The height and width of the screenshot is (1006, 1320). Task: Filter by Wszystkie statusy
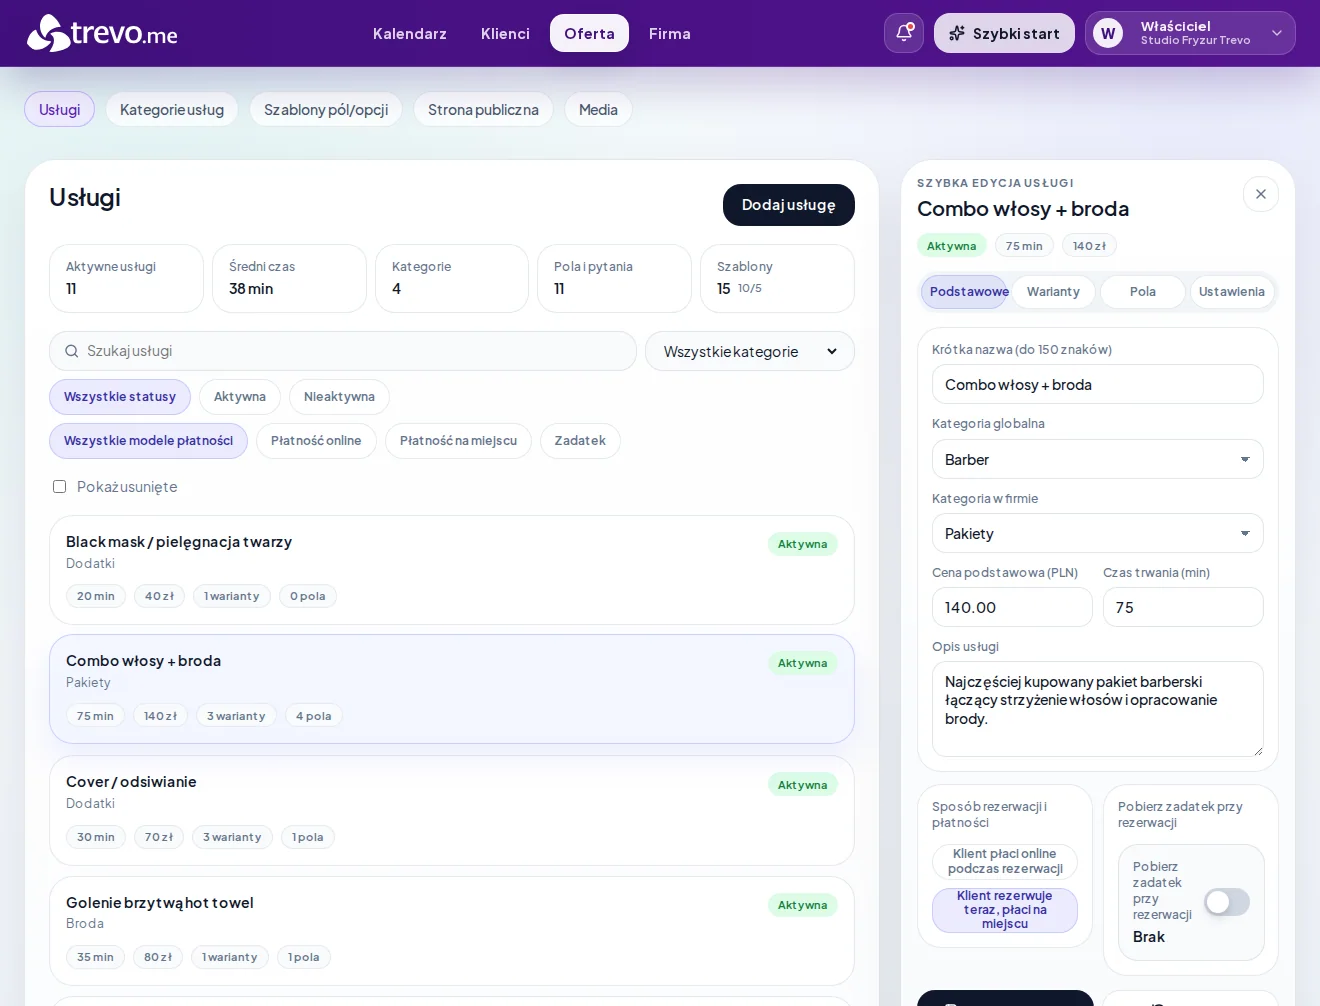pyautogui.click(x=120, y=397)
